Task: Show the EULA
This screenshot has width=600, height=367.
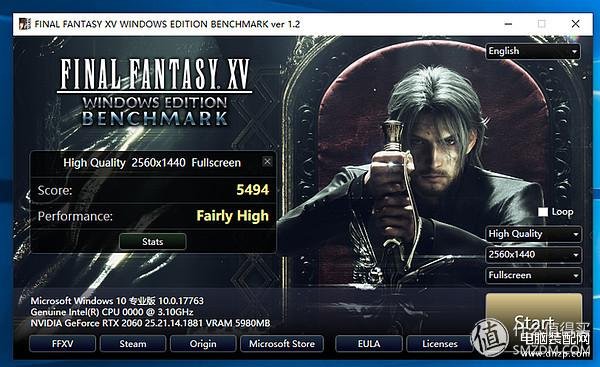Action: coord(369,344)
